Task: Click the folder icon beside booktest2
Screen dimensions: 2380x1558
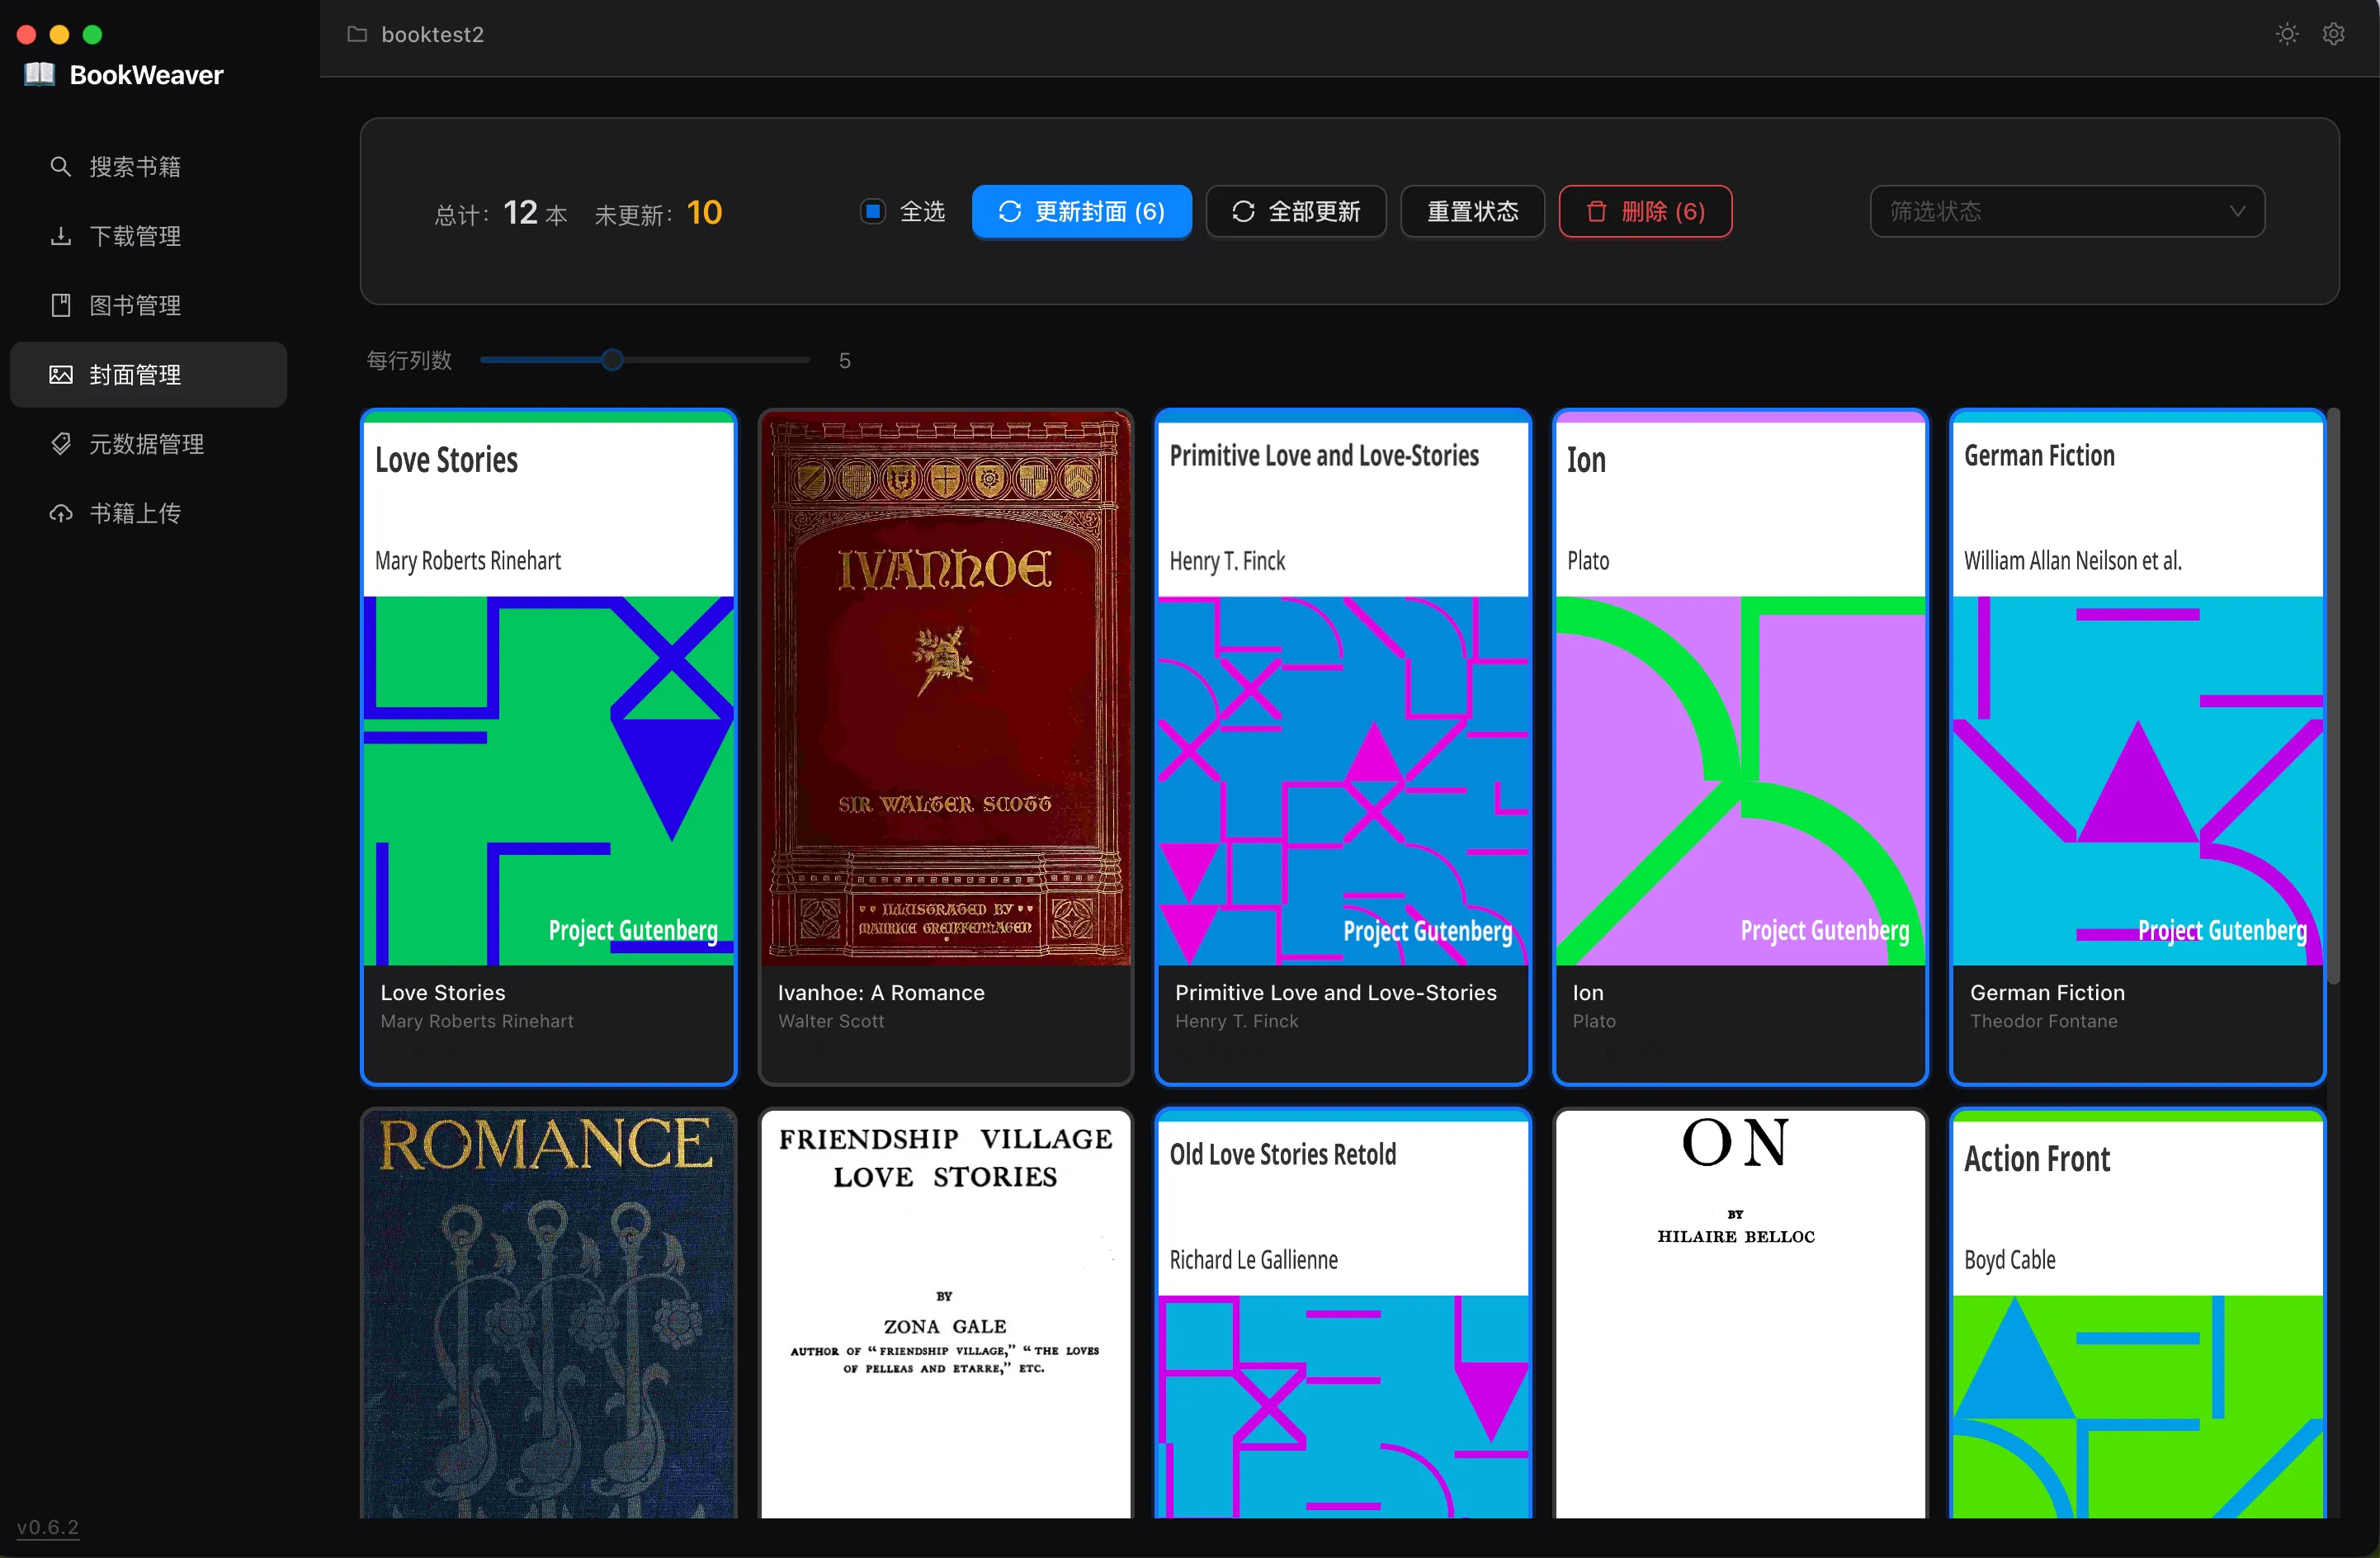Action: tap(357, 34)
